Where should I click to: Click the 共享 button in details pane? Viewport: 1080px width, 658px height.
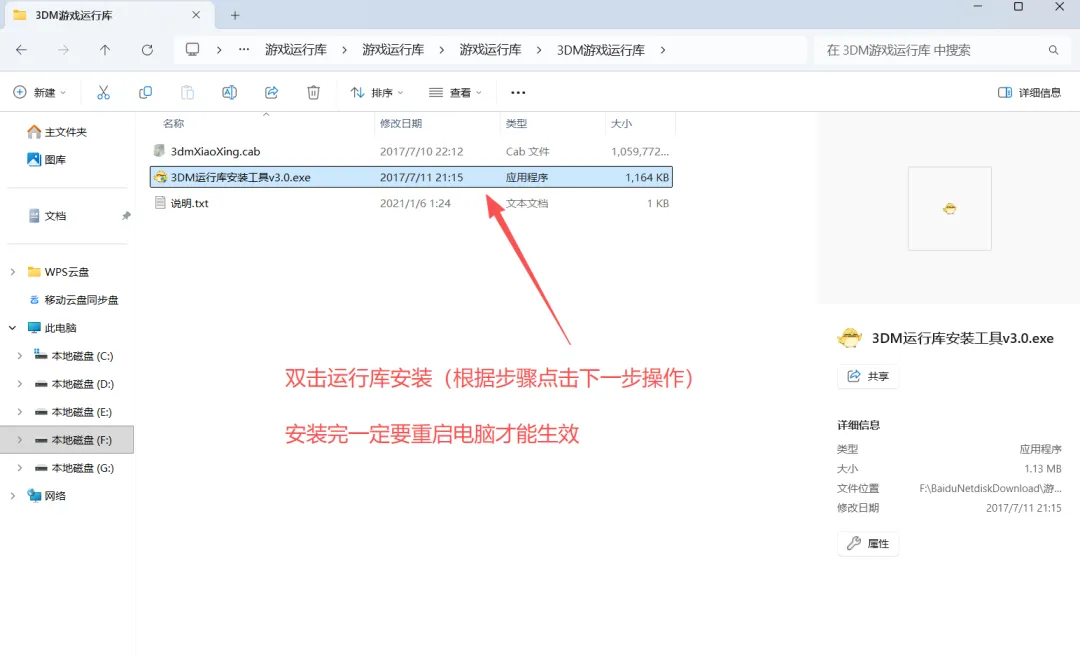[x=868, y=376]
